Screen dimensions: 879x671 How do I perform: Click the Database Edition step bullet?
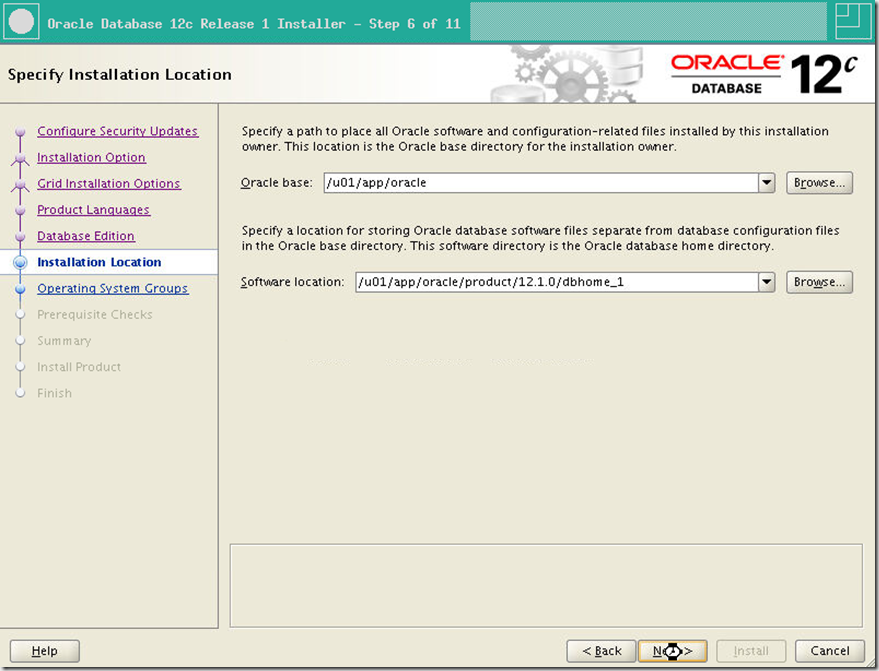pyautogui.click(x=20, y=237)
